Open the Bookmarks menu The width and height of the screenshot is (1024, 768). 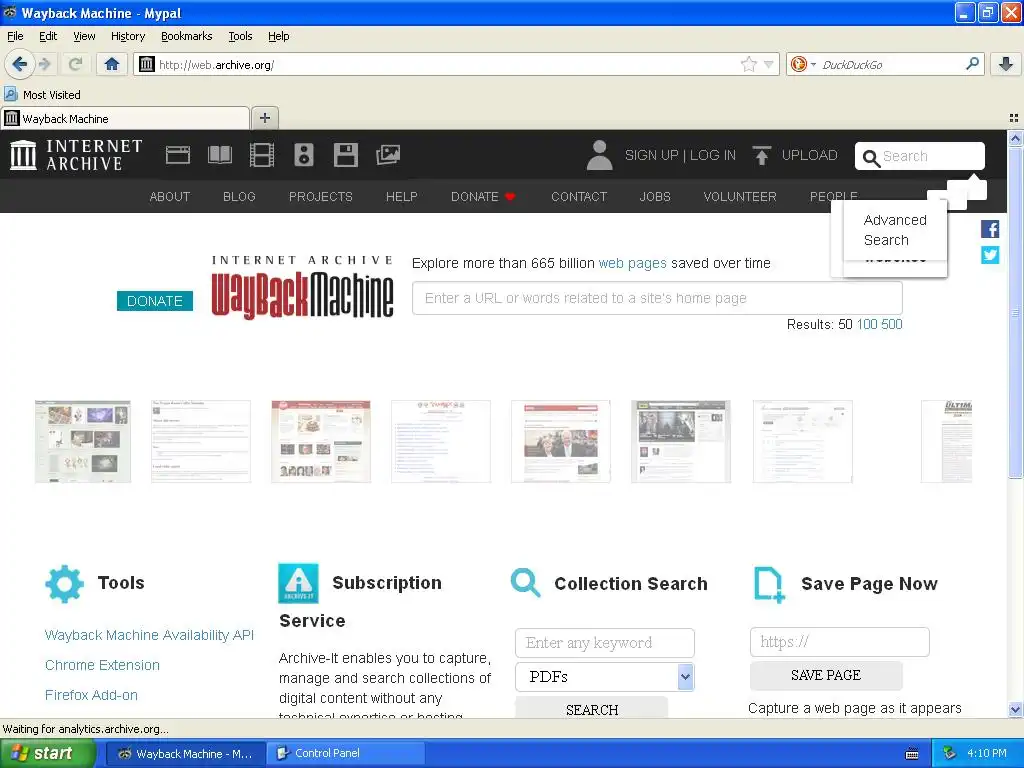click(x=186, y=36)
